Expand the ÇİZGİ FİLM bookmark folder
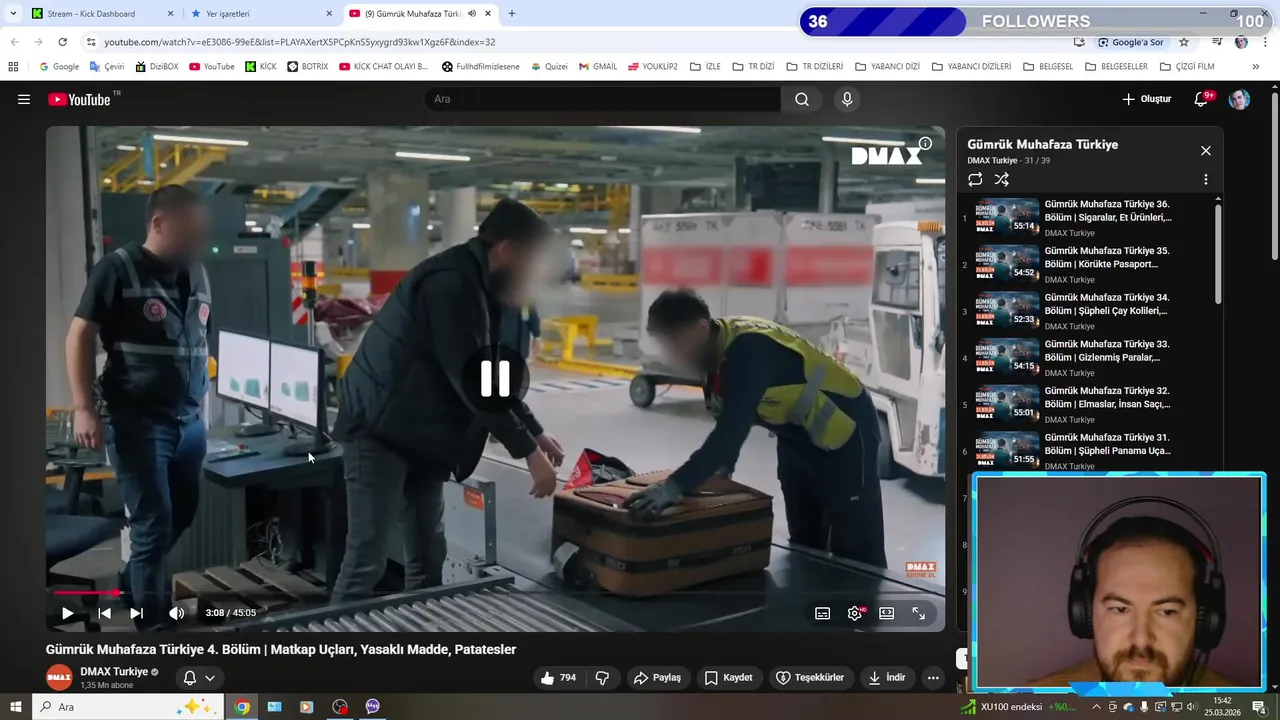 (x=1187, y=67)
